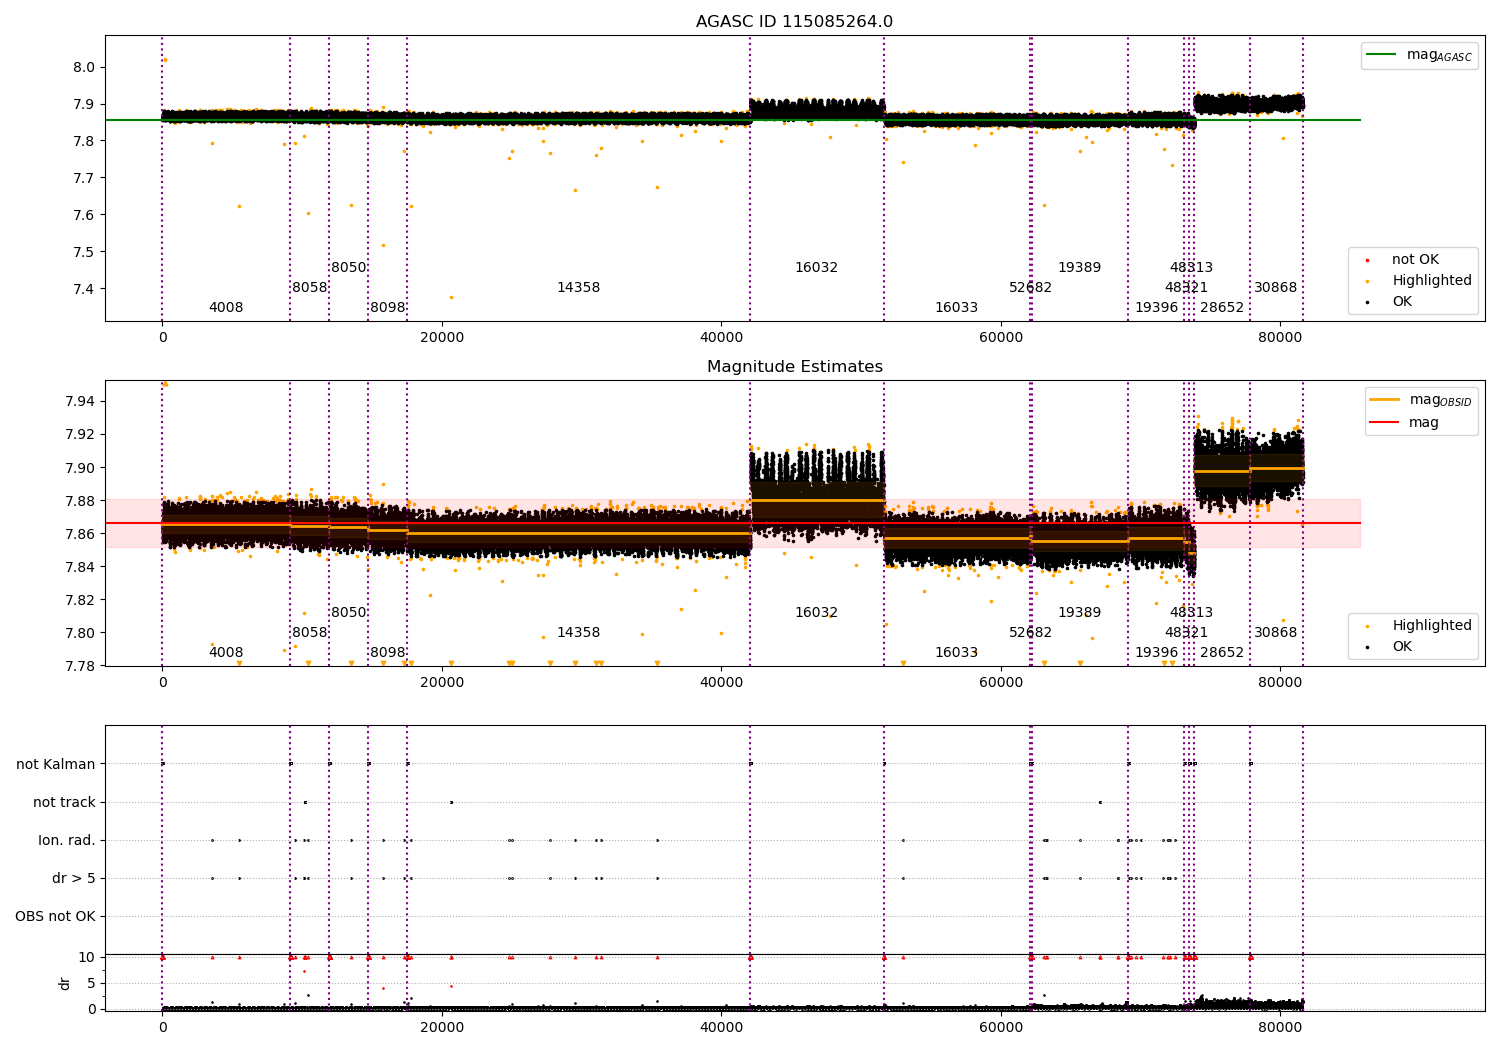Click the 'Ion. rad.' axis label
This screenshot has width=1500, height=1050.
(67, 840)
